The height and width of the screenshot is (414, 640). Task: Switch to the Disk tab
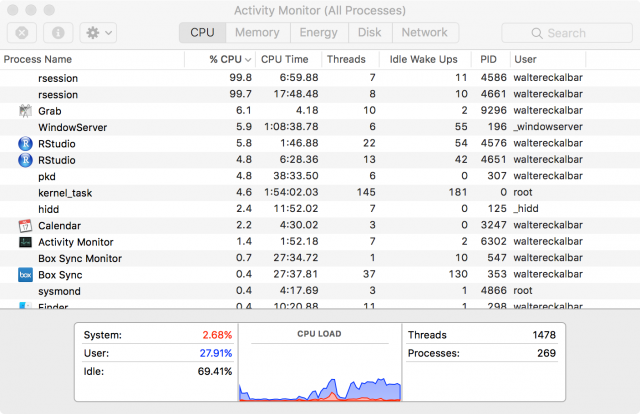(370, 33)
